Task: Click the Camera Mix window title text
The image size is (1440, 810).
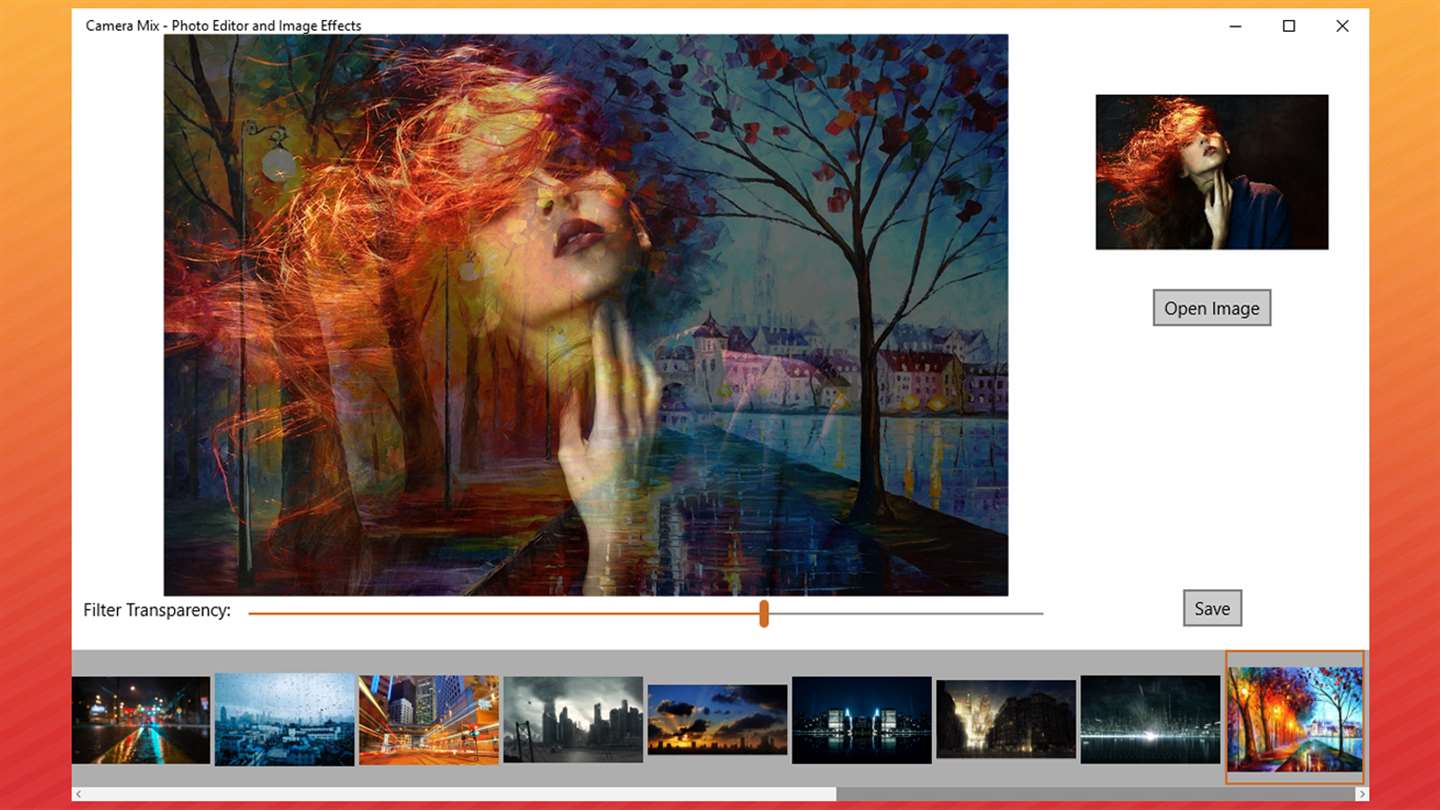Action: pyautogui.click(x=223, y=26)
